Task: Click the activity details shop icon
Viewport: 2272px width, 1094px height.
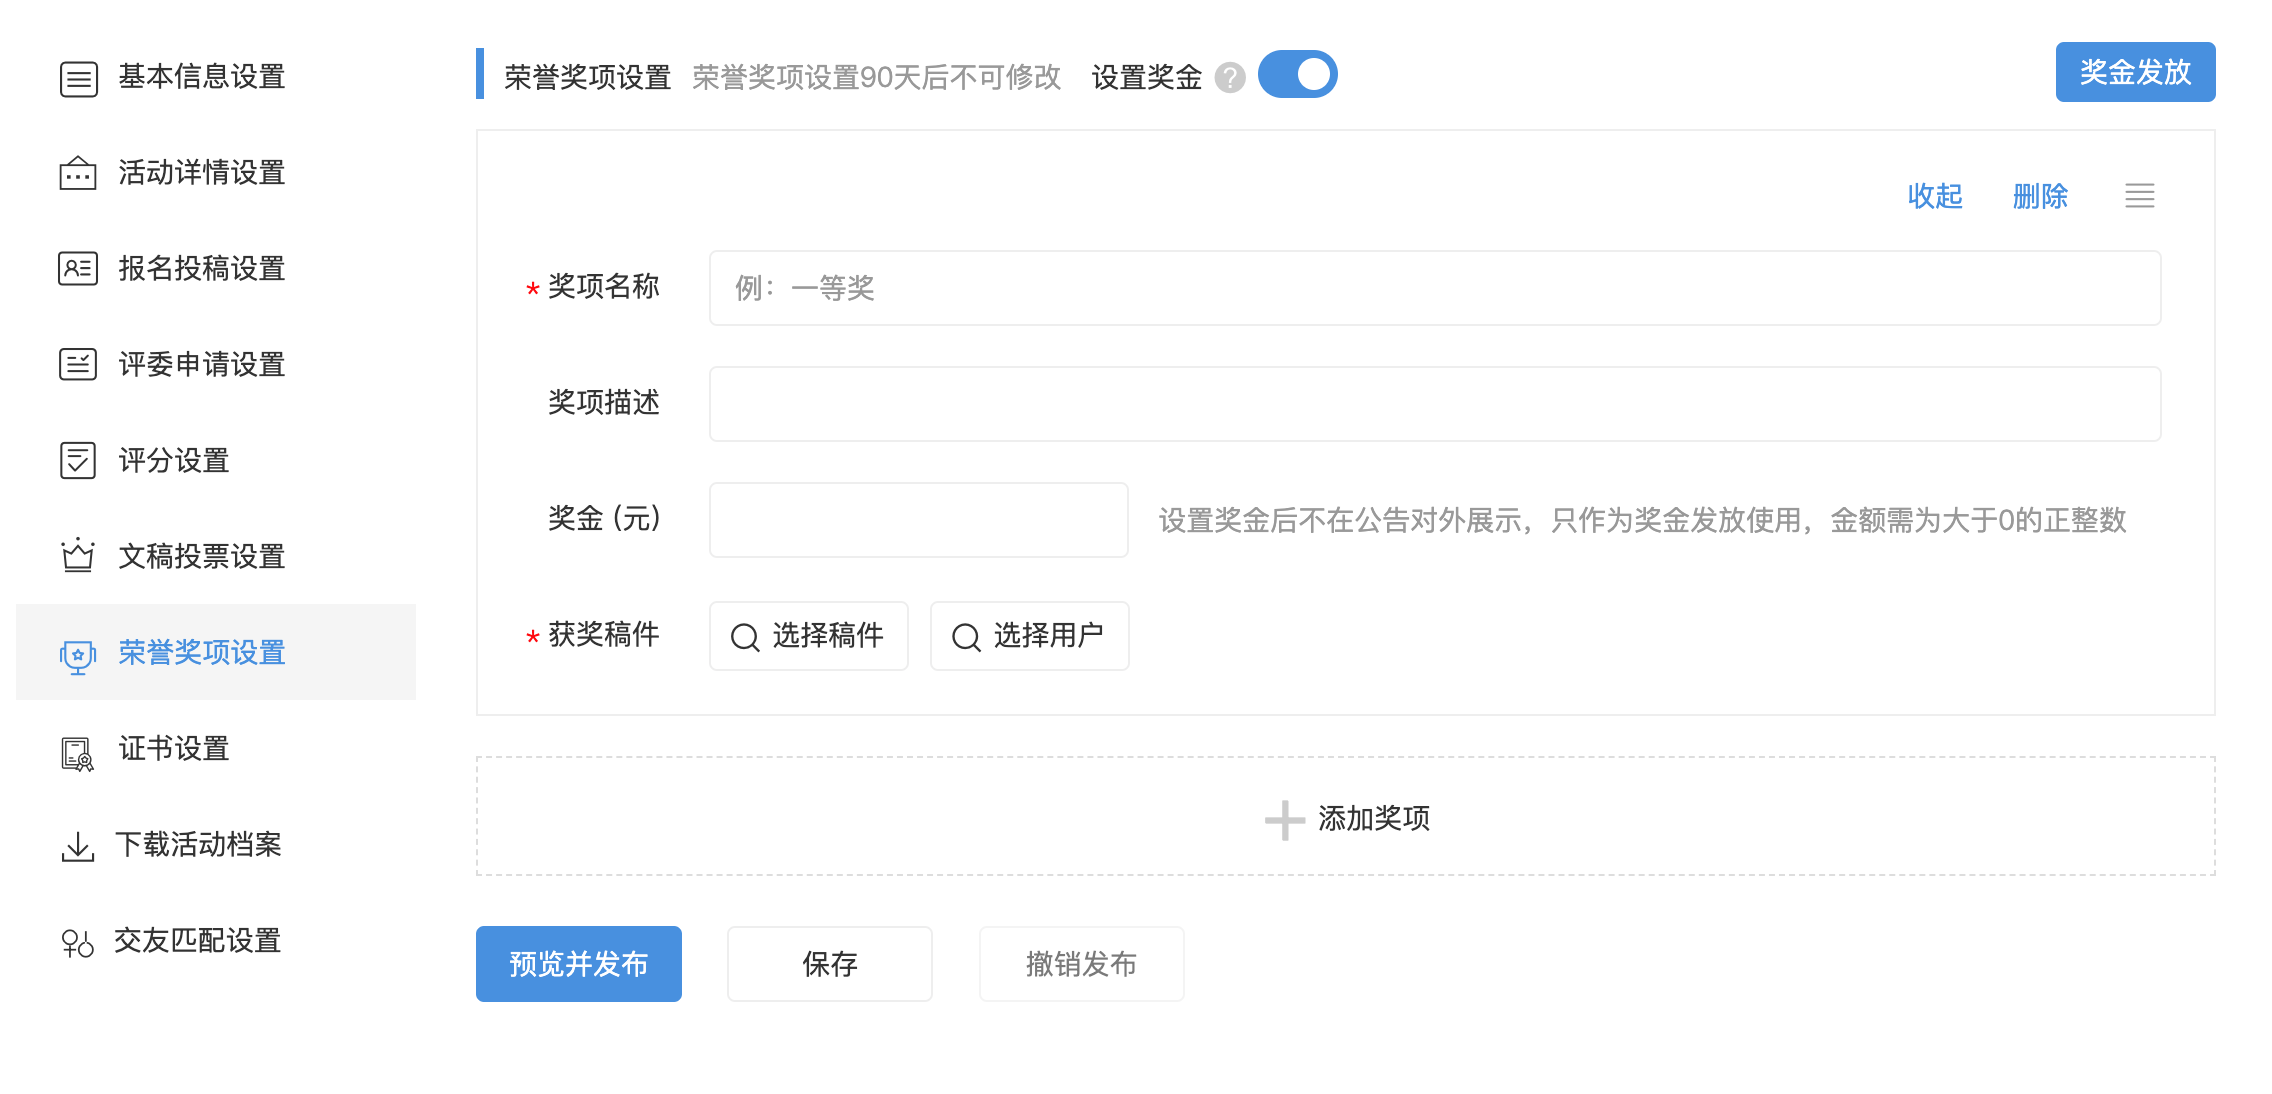Action: 78,173
